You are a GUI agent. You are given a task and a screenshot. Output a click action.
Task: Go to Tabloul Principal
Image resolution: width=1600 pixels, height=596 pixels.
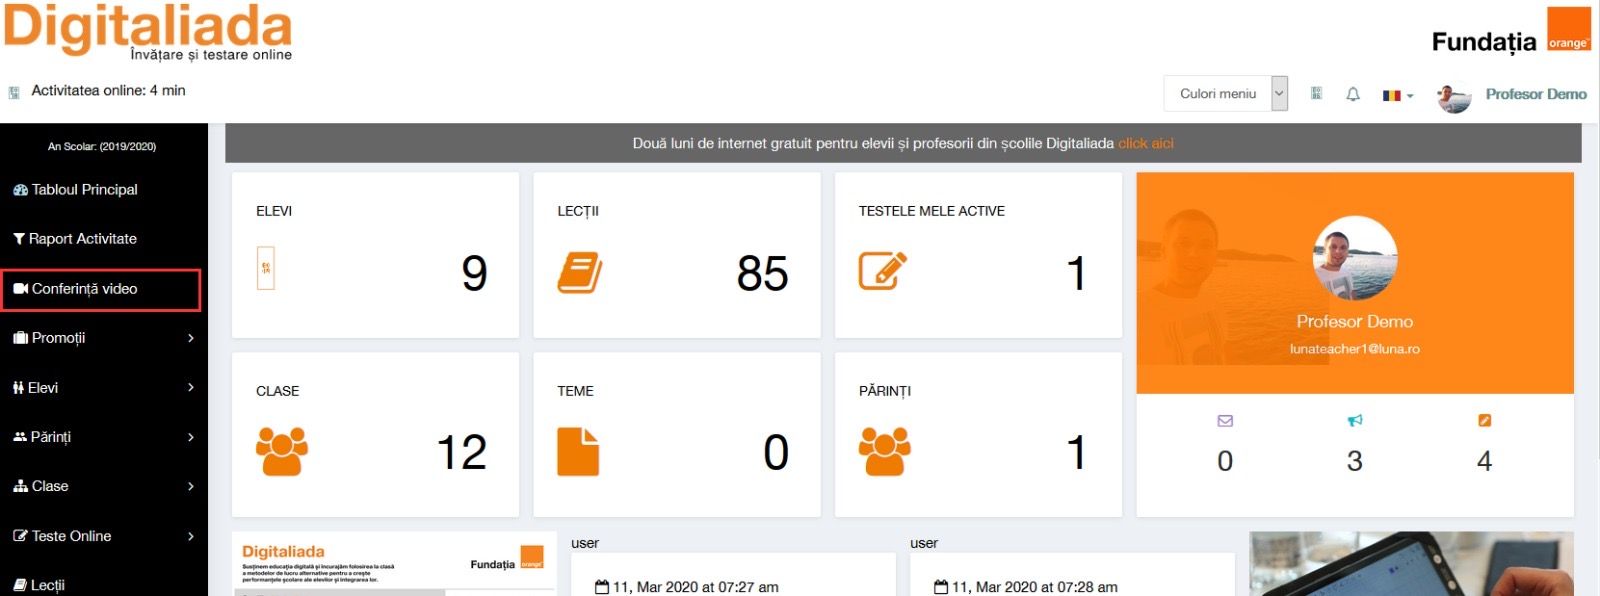(x=84, y=190)
